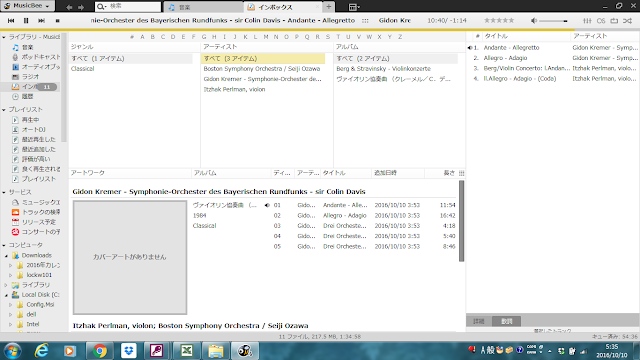
Task: Collapse the コンピュータ sidebar section
Action: point(4,245)
